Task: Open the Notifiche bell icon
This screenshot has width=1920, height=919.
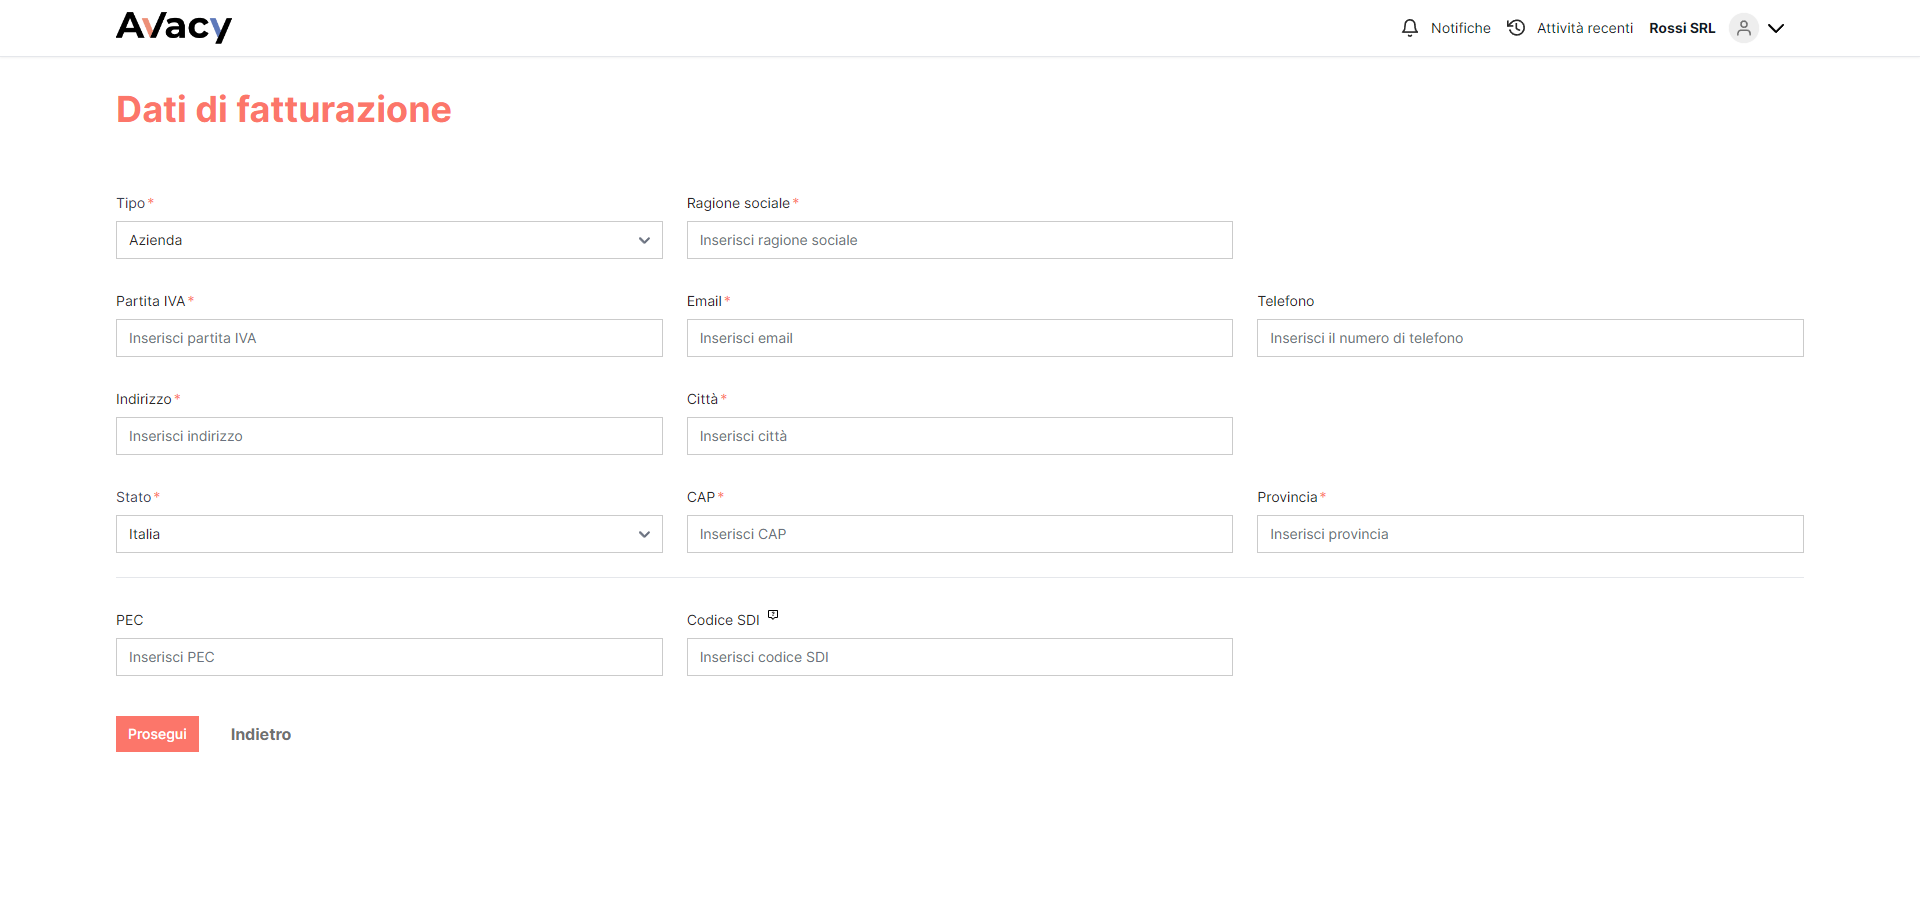Action: coord(1410,28)
